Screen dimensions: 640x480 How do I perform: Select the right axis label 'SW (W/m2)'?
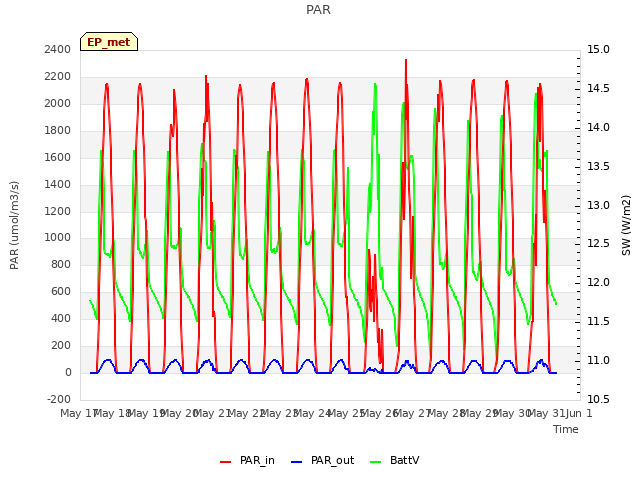click(x=626, y=225)
